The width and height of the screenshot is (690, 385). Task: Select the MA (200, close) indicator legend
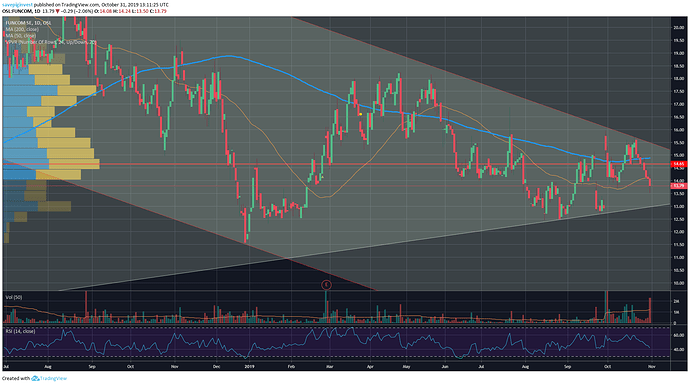coord(22,29)
